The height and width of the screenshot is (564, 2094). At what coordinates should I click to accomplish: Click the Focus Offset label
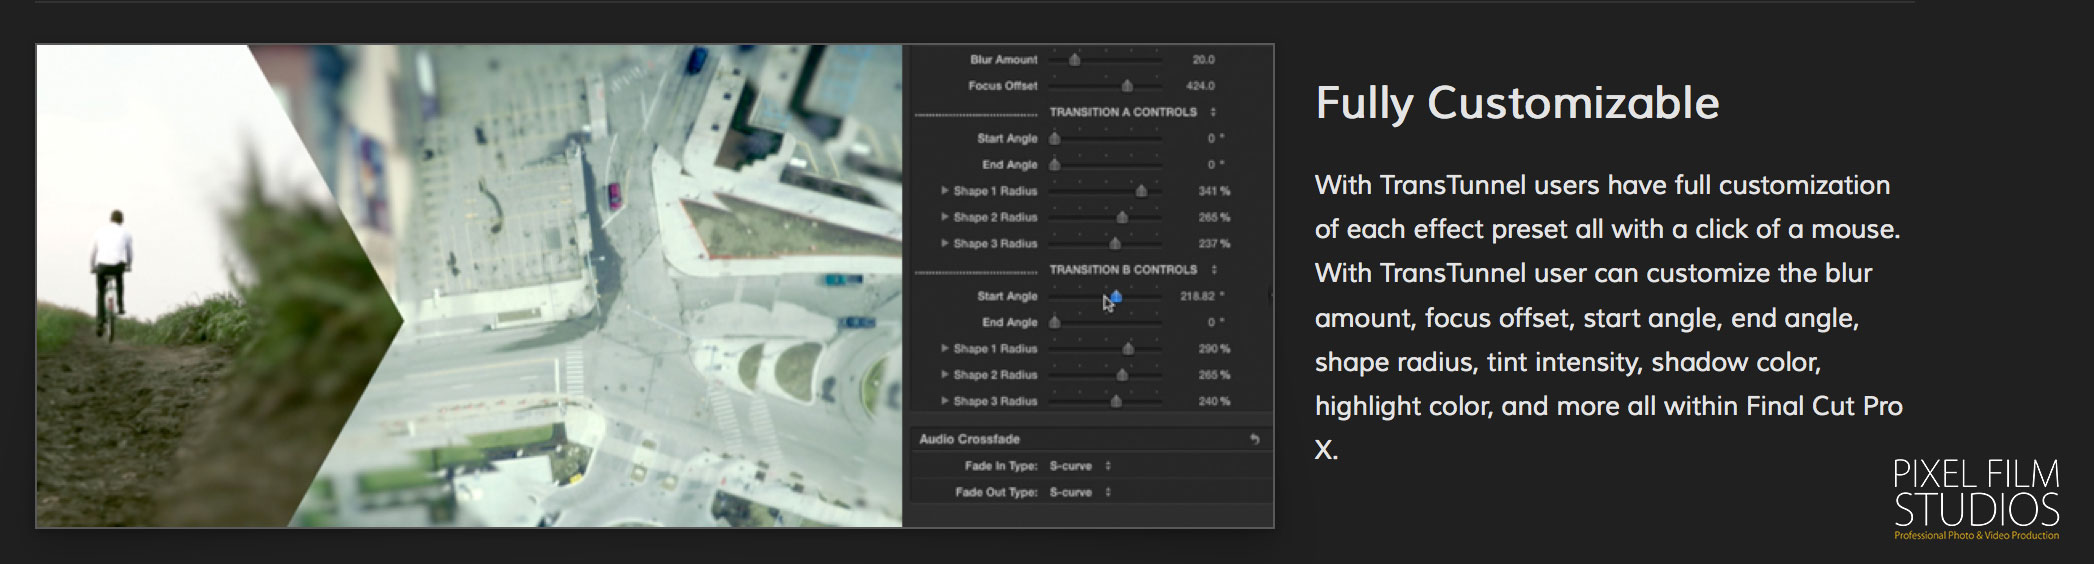point(1002,86)
